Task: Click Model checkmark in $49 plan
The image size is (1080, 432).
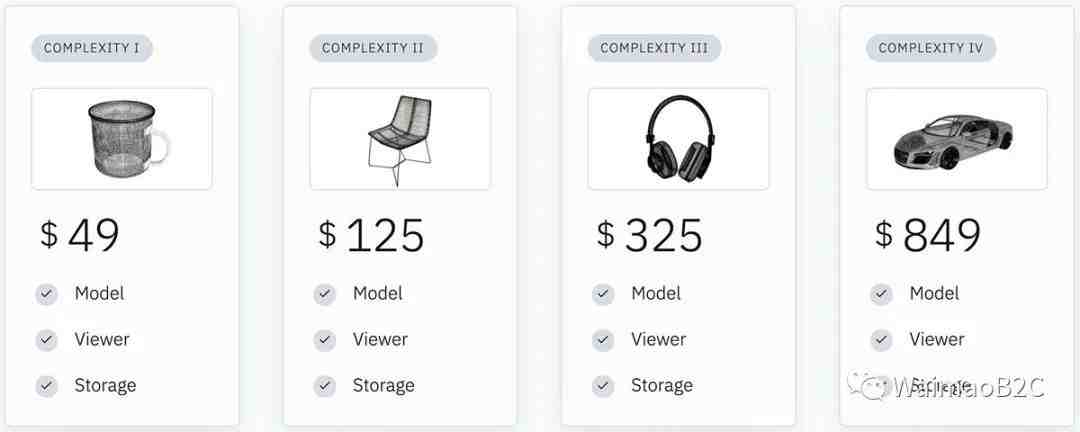Action: [47, 294]
